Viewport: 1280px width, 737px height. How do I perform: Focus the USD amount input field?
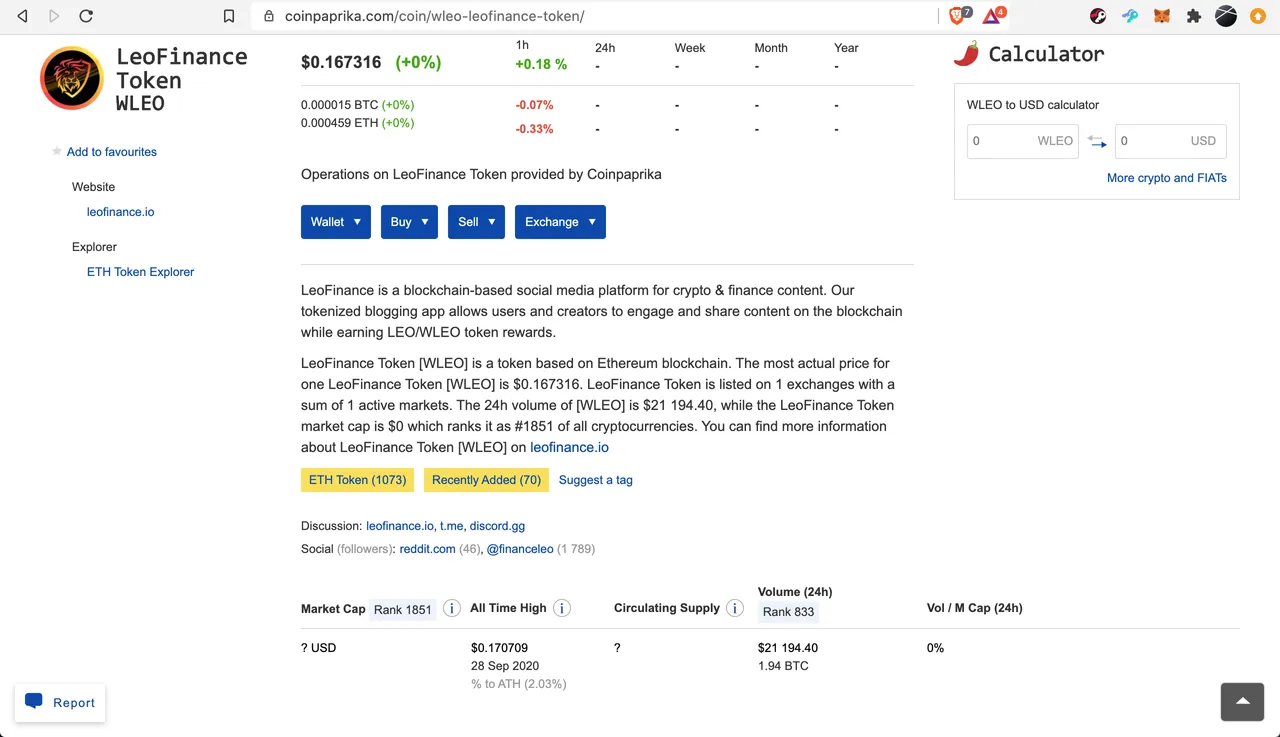1170,141
